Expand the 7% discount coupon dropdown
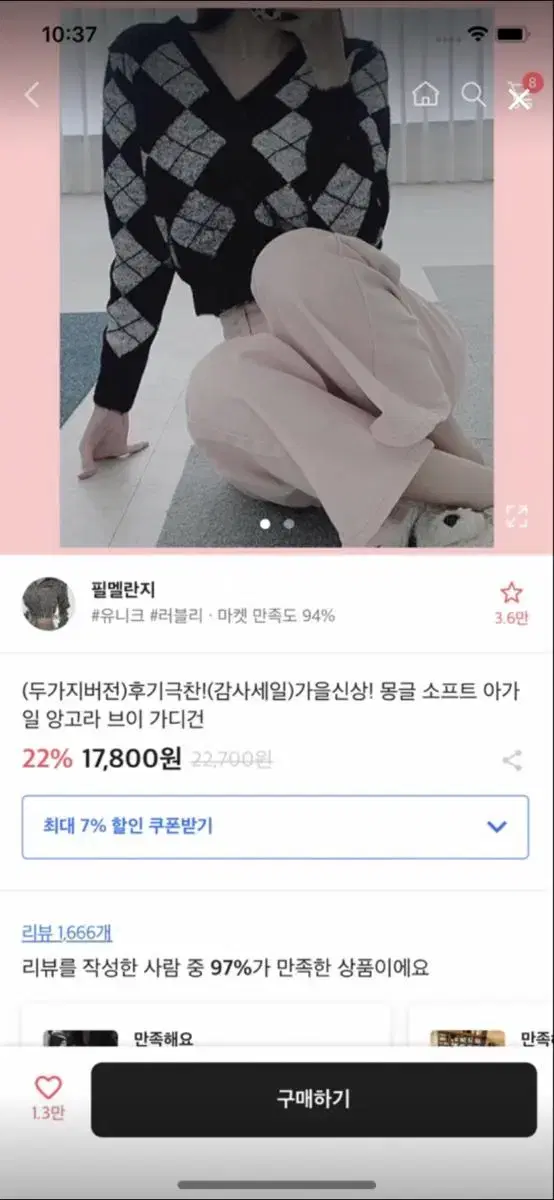The height and width of the screenshot is (1200, 554). point(275,827)
